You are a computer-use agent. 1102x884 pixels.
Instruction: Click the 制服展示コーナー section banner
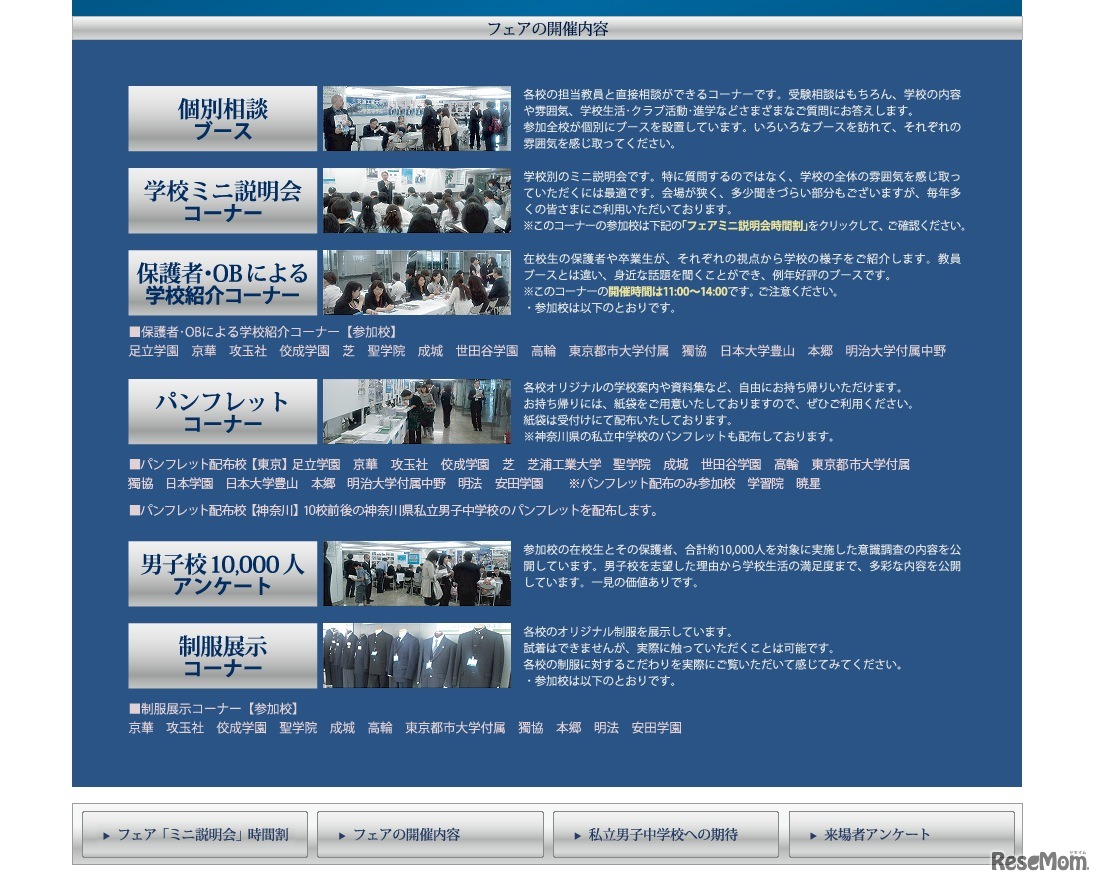pos(222,655)
